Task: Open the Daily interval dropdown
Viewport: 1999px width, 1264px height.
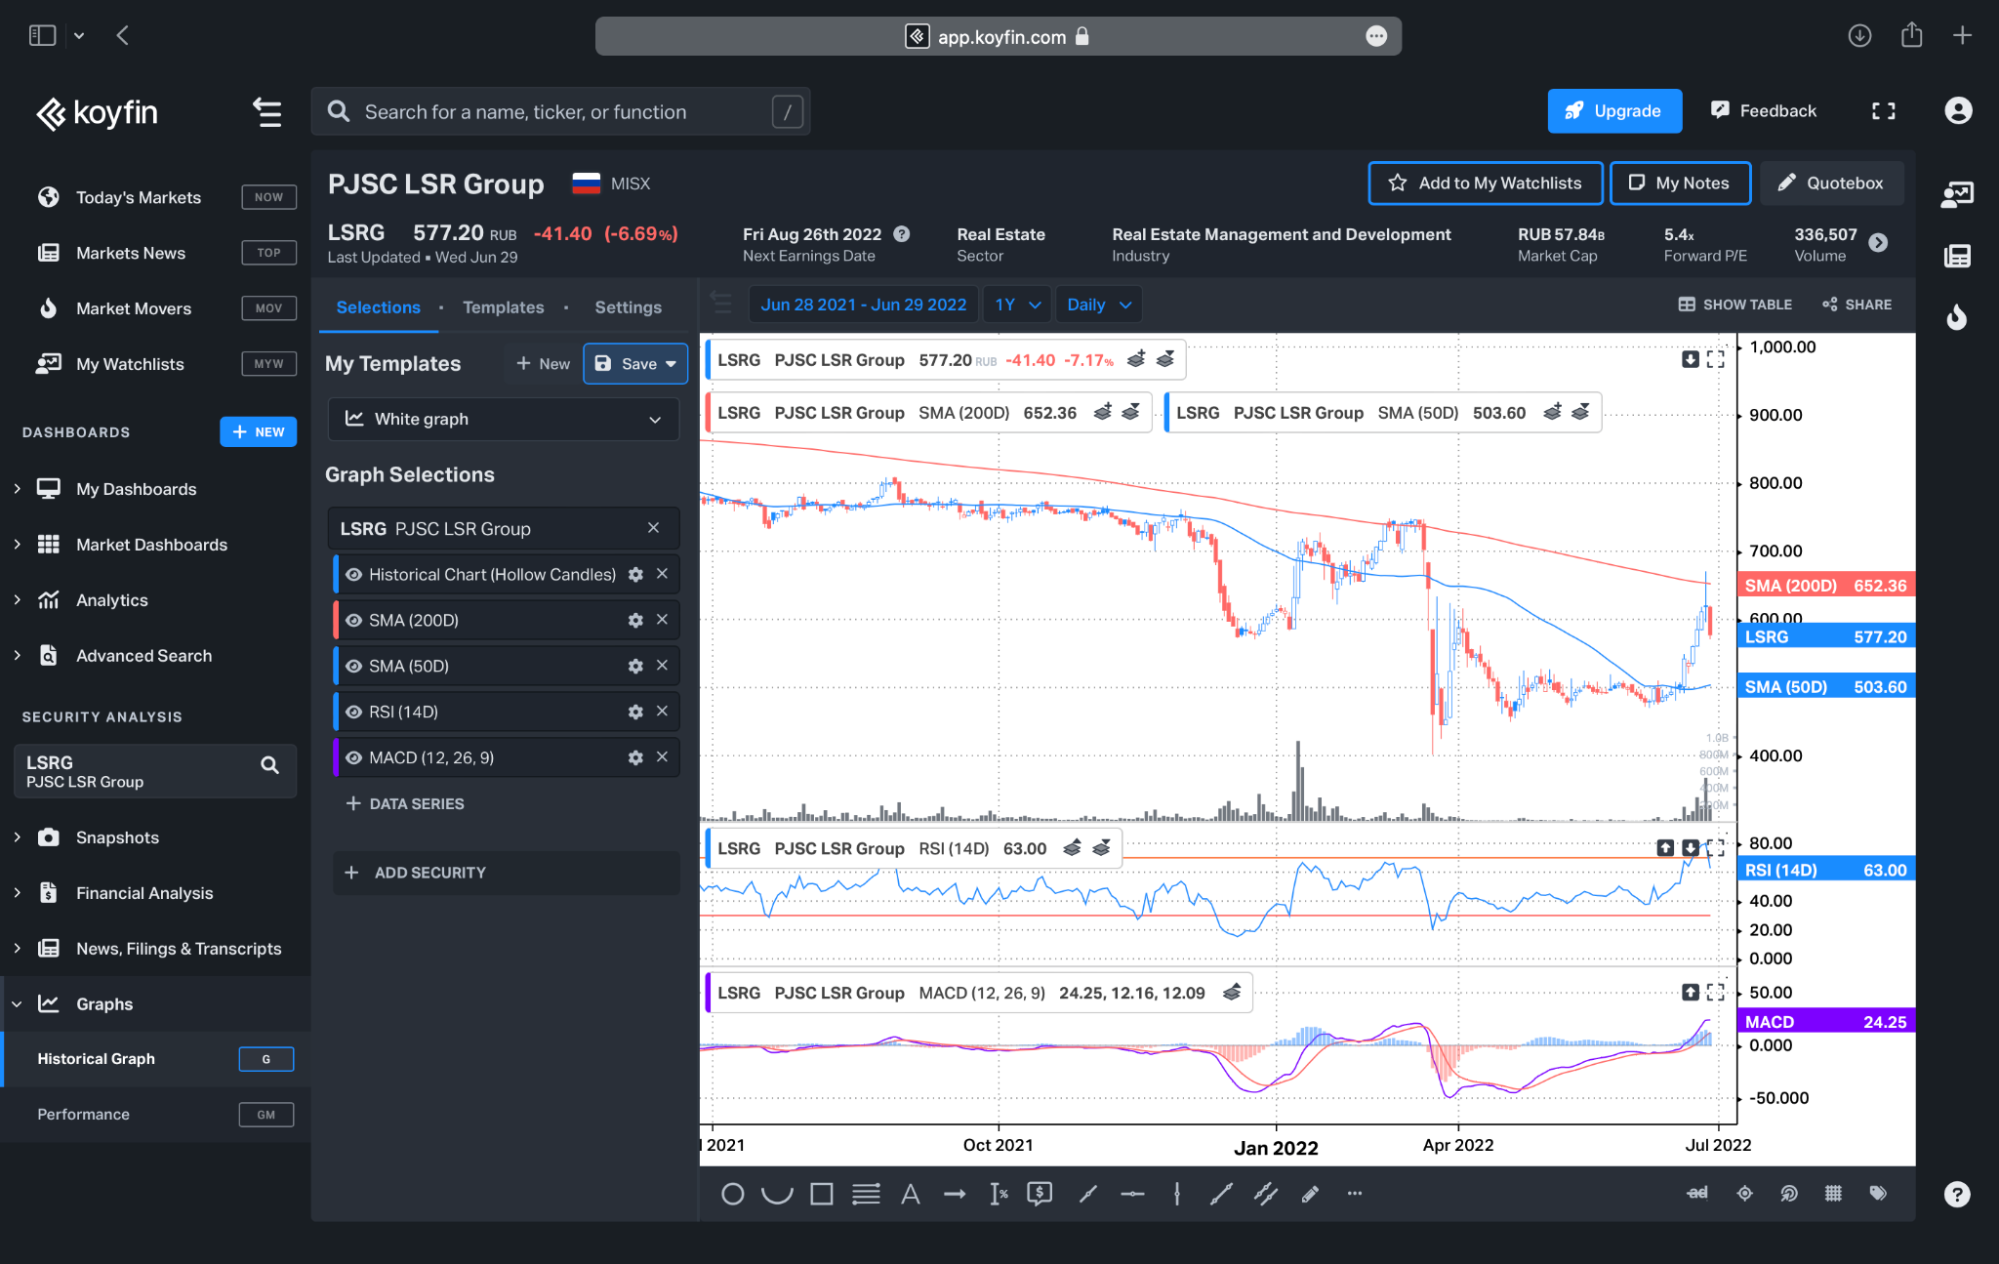Action: point(1098,305)
